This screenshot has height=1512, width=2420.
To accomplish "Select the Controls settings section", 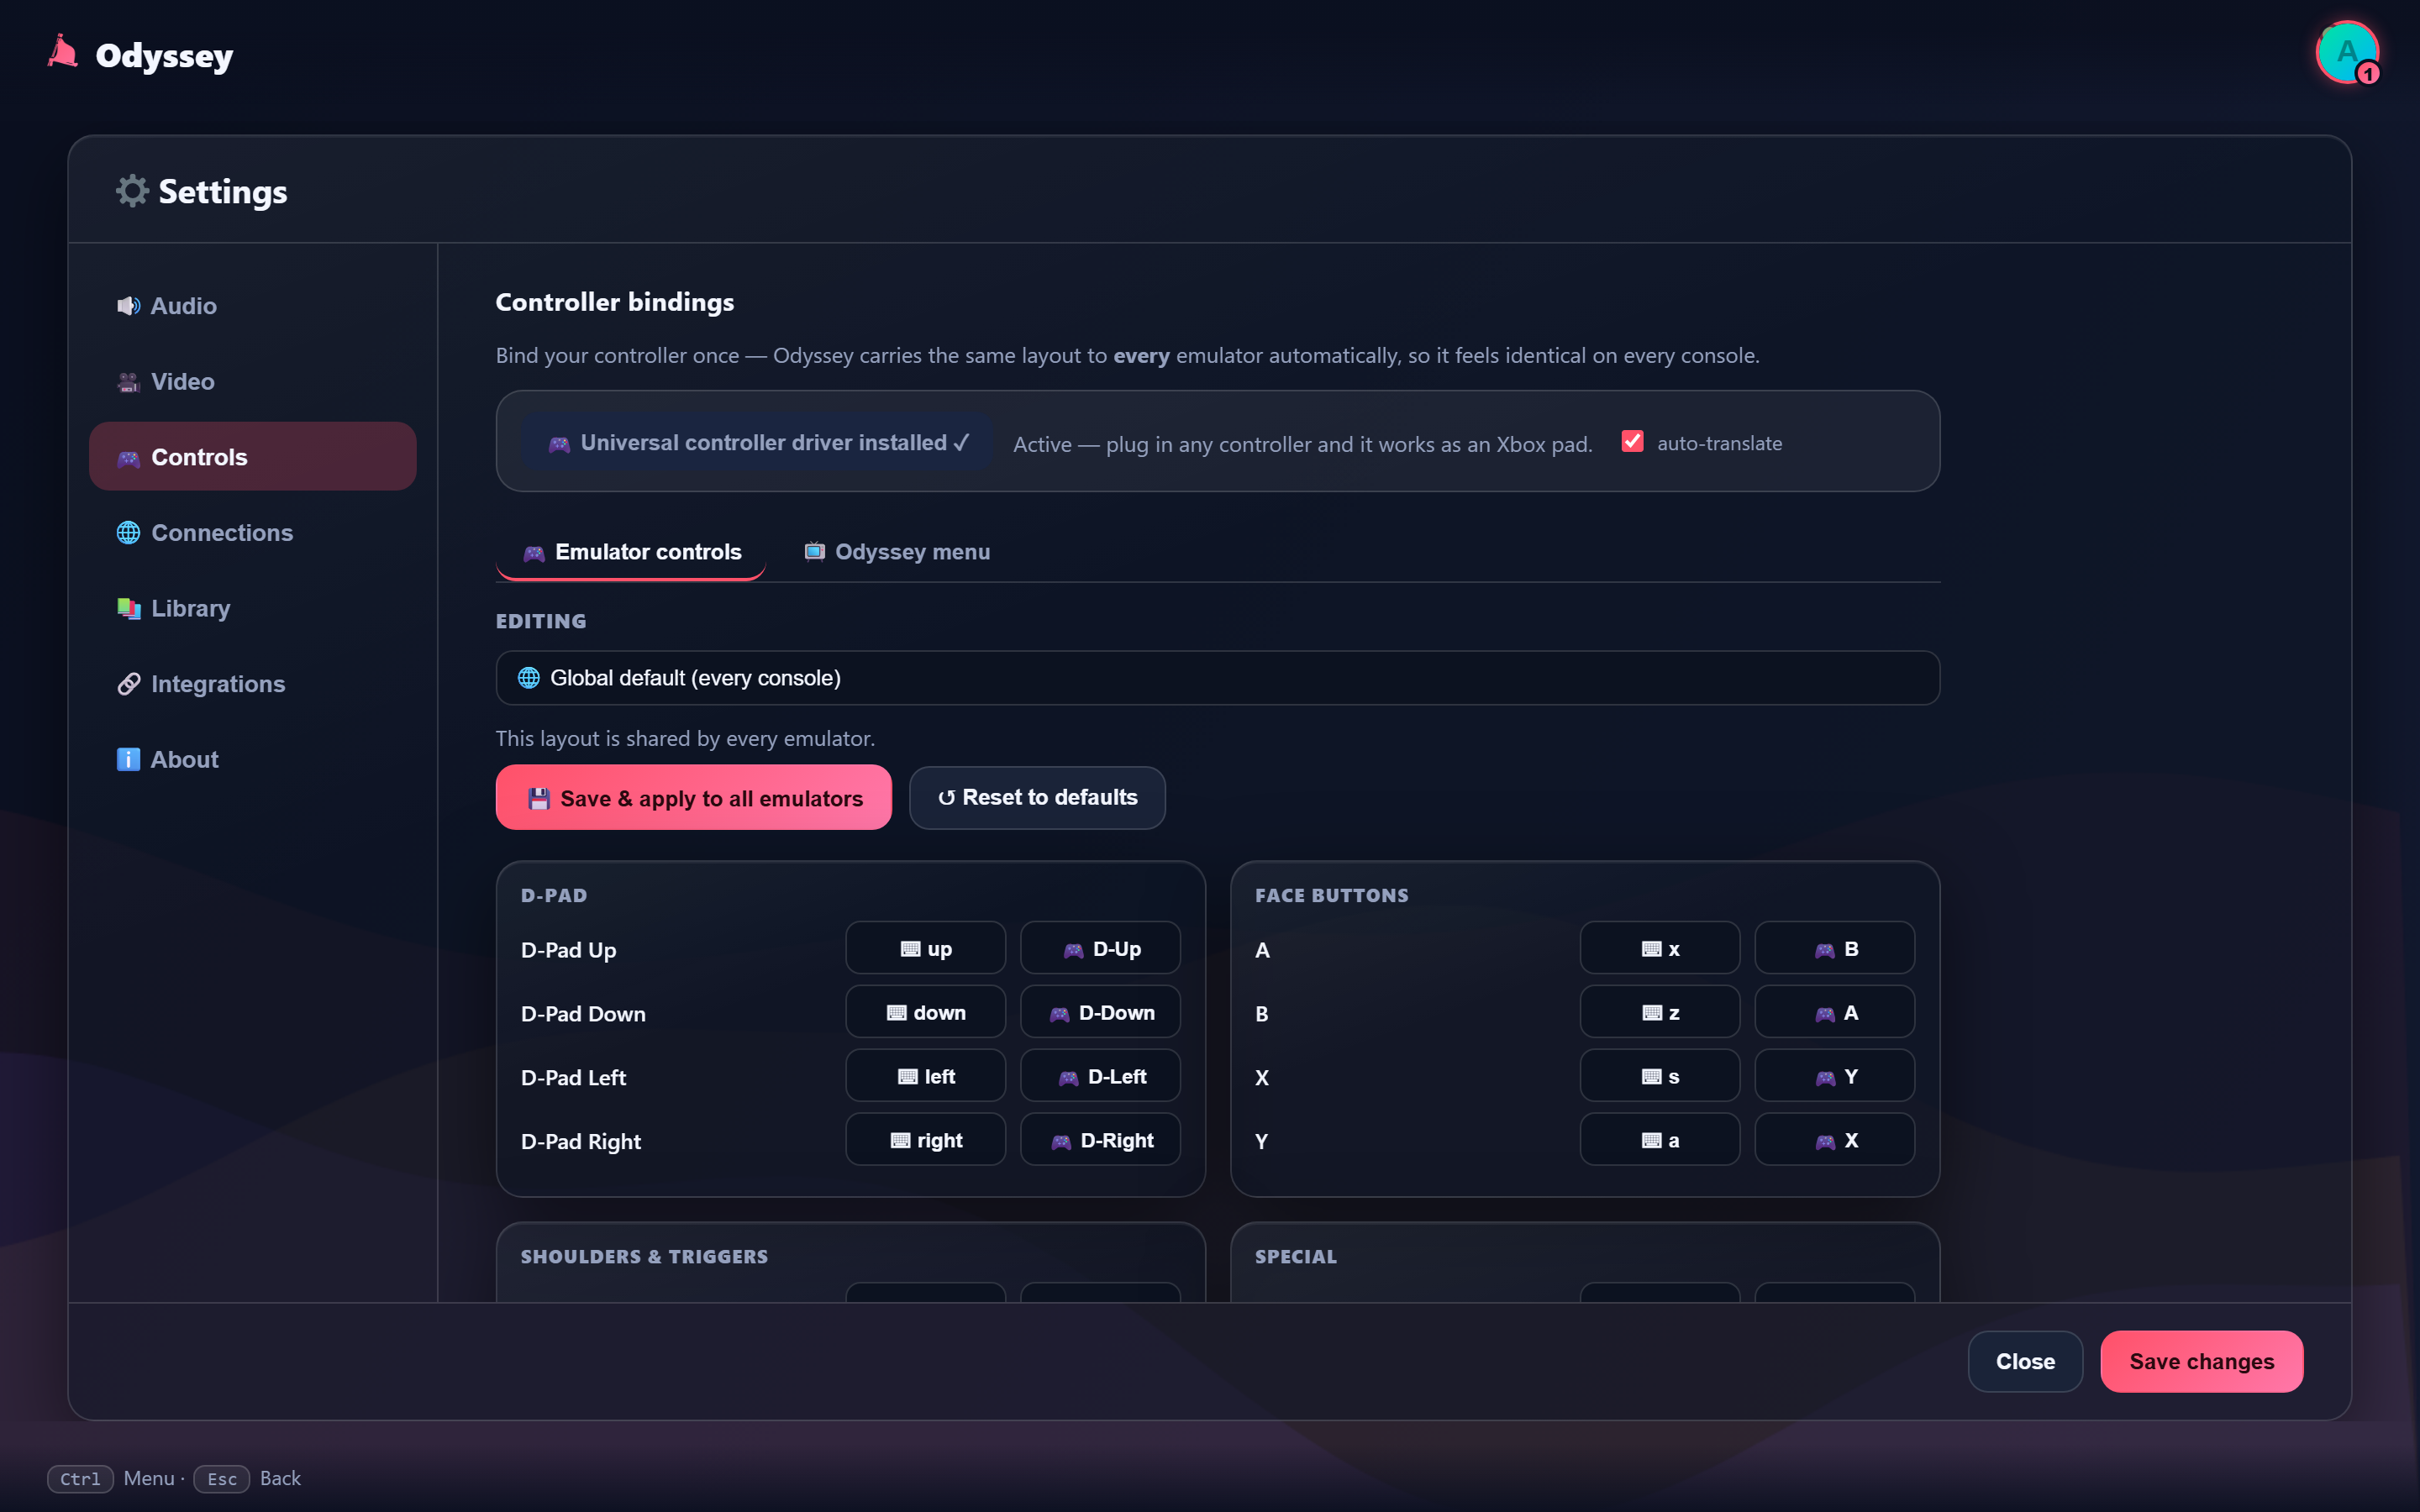I will point(252,457).
